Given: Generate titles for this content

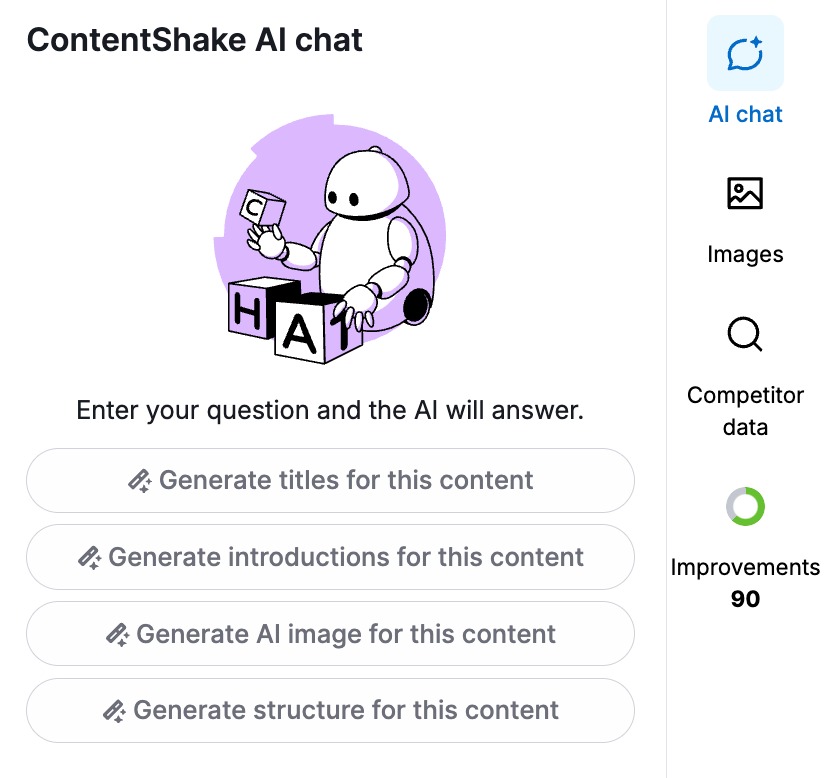Looking at the screenshot, I should 330,480.
